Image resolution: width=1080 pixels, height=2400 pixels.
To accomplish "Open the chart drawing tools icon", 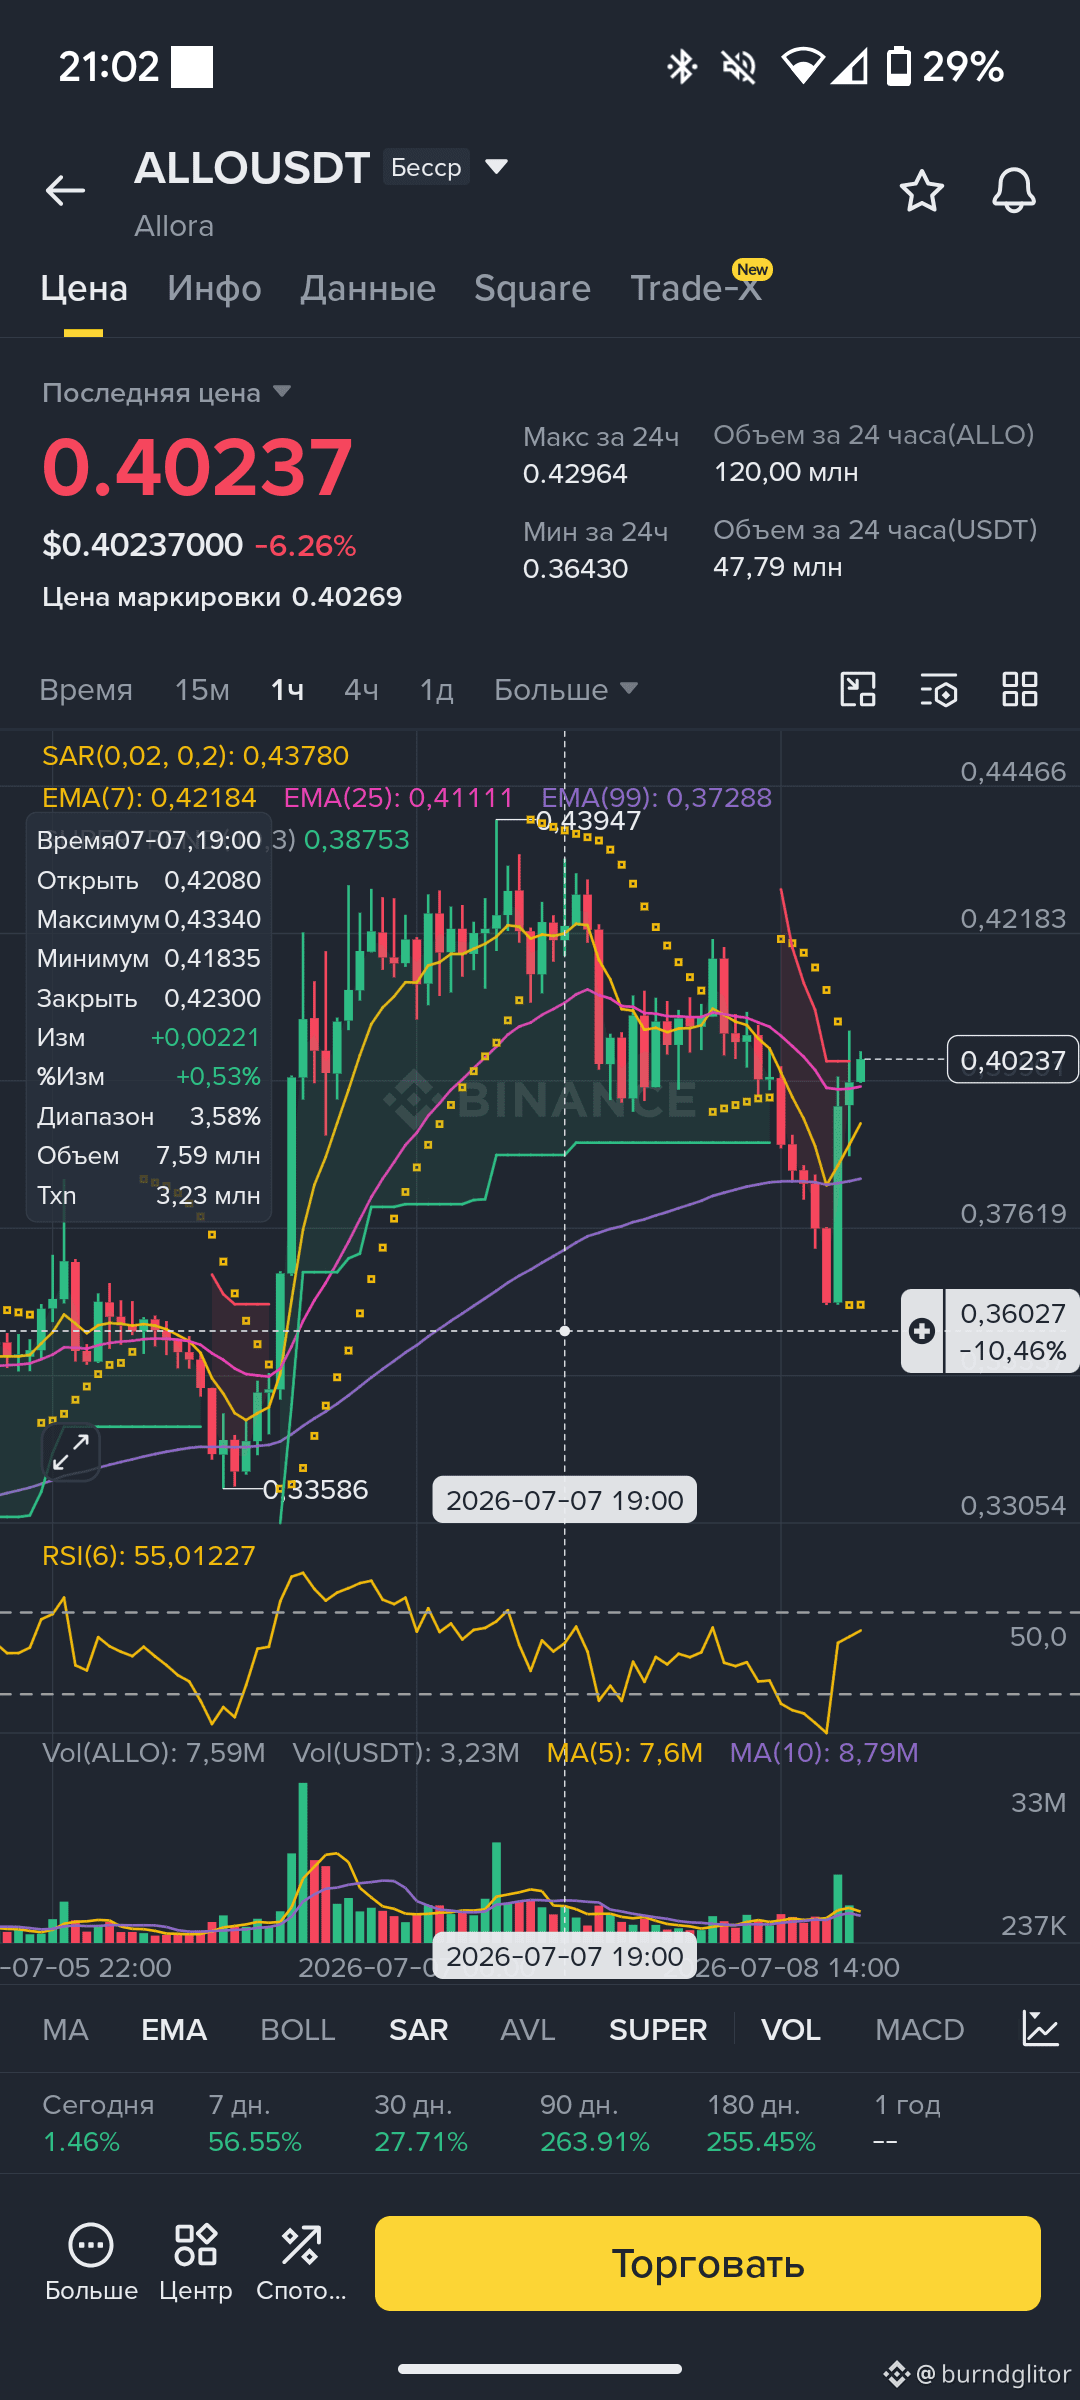I will [x=857, y=689].
